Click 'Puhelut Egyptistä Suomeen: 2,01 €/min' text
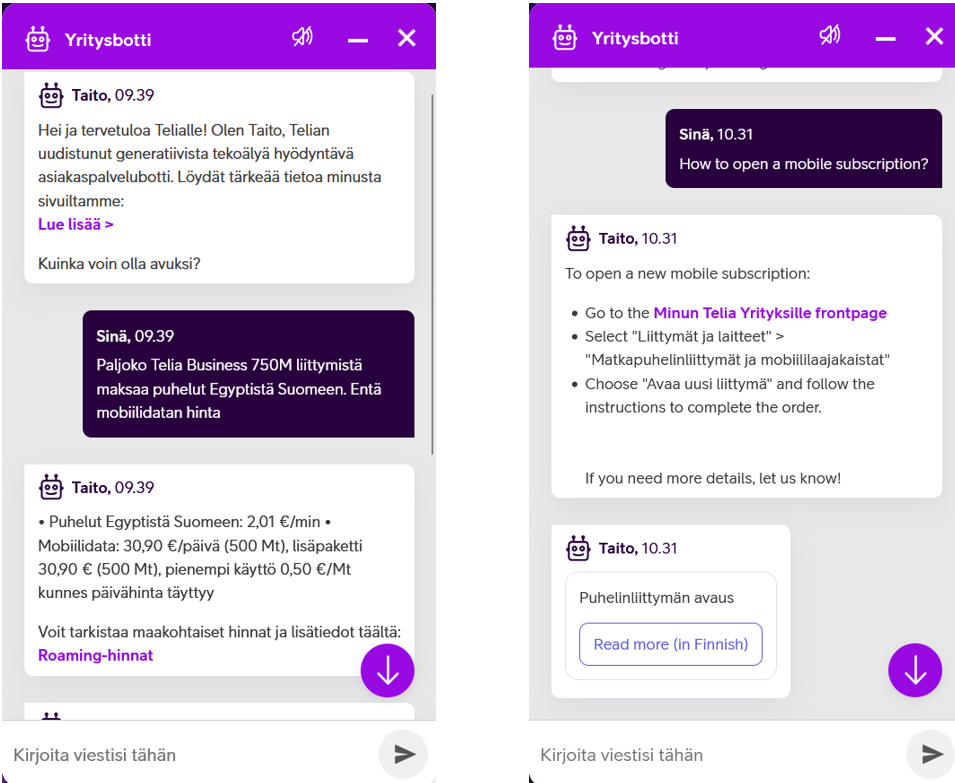This screenshot has width=955, height=783. (x=185, y=522)
